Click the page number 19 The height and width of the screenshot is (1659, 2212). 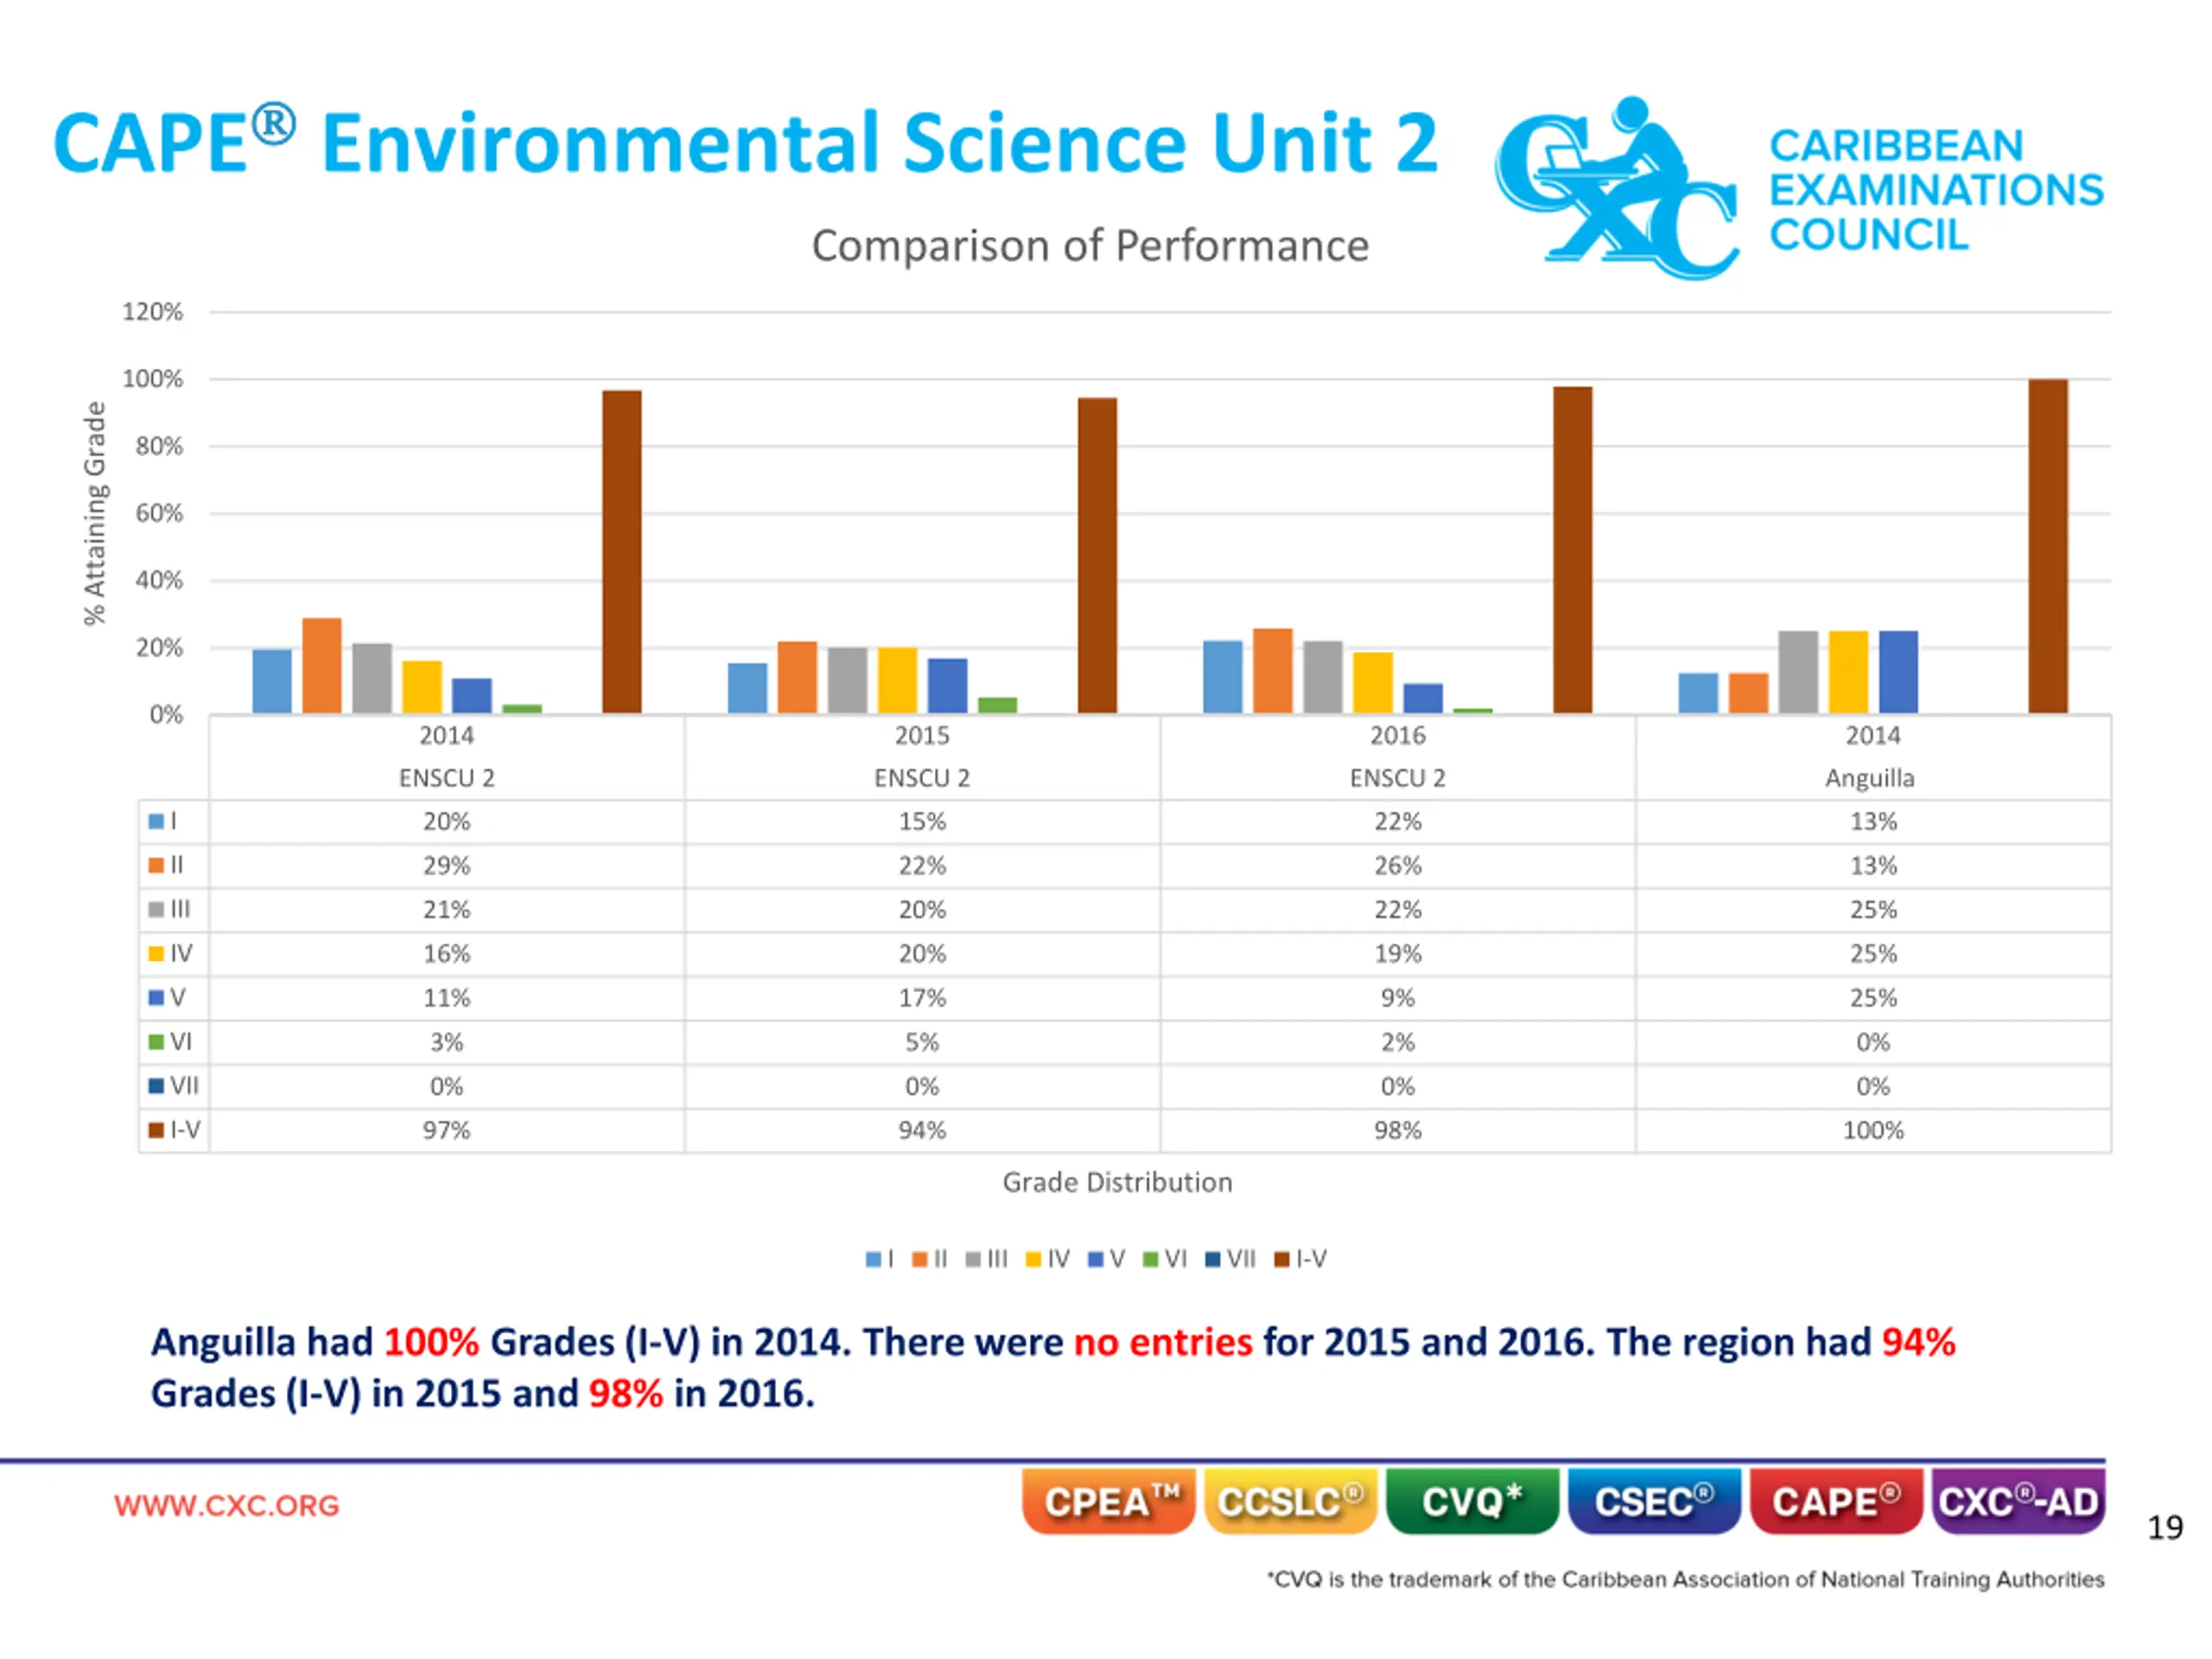[x=2165, y=1527]
